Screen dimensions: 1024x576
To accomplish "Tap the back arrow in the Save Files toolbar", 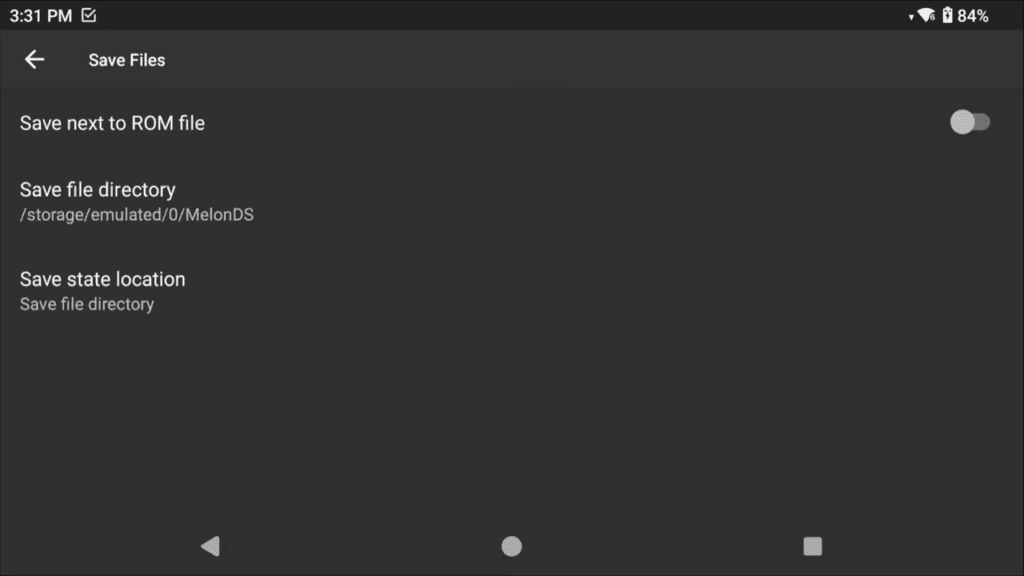I will pyautogui.click(x=35, y=59).
